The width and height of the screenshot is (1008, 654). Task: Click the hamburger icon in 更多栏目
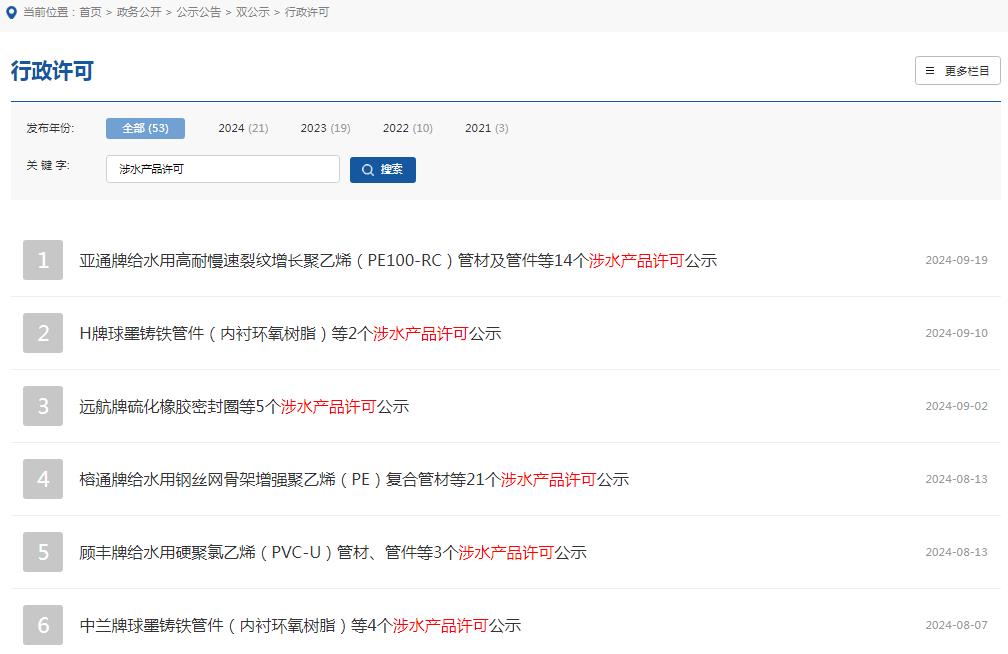coord(930,71)
